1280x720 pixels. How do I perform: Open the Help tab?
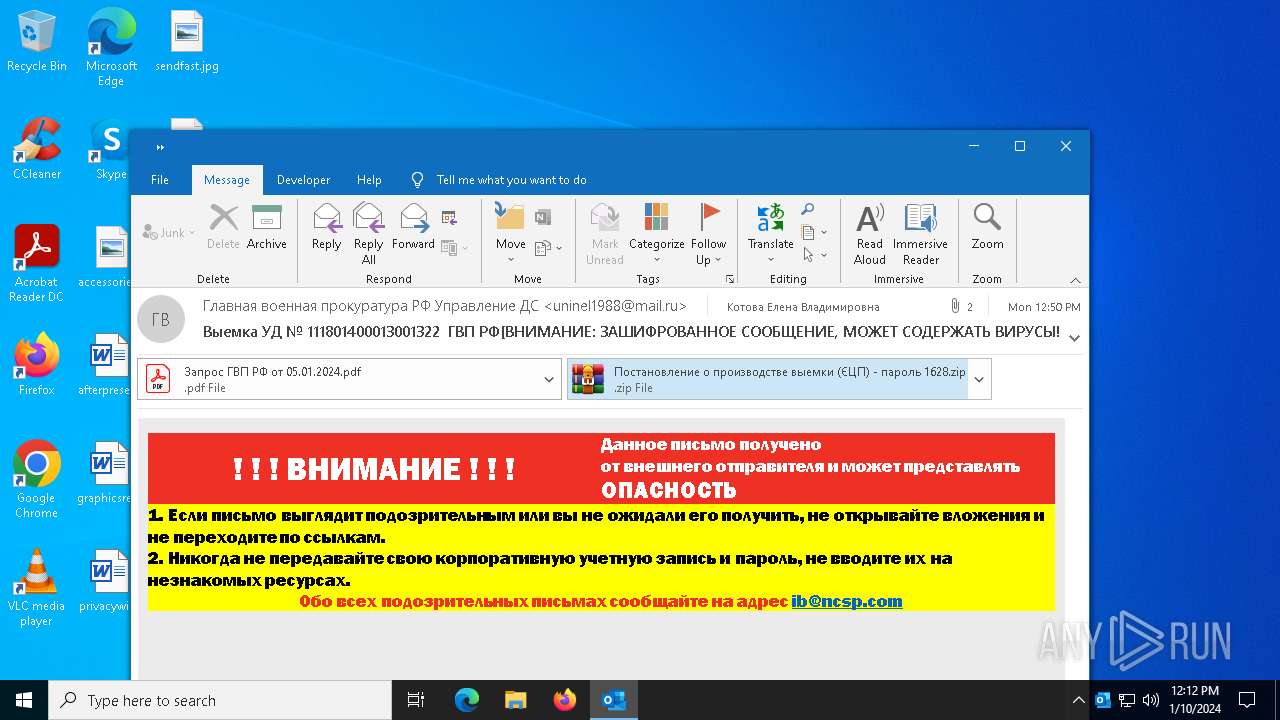tap(369, 180)
